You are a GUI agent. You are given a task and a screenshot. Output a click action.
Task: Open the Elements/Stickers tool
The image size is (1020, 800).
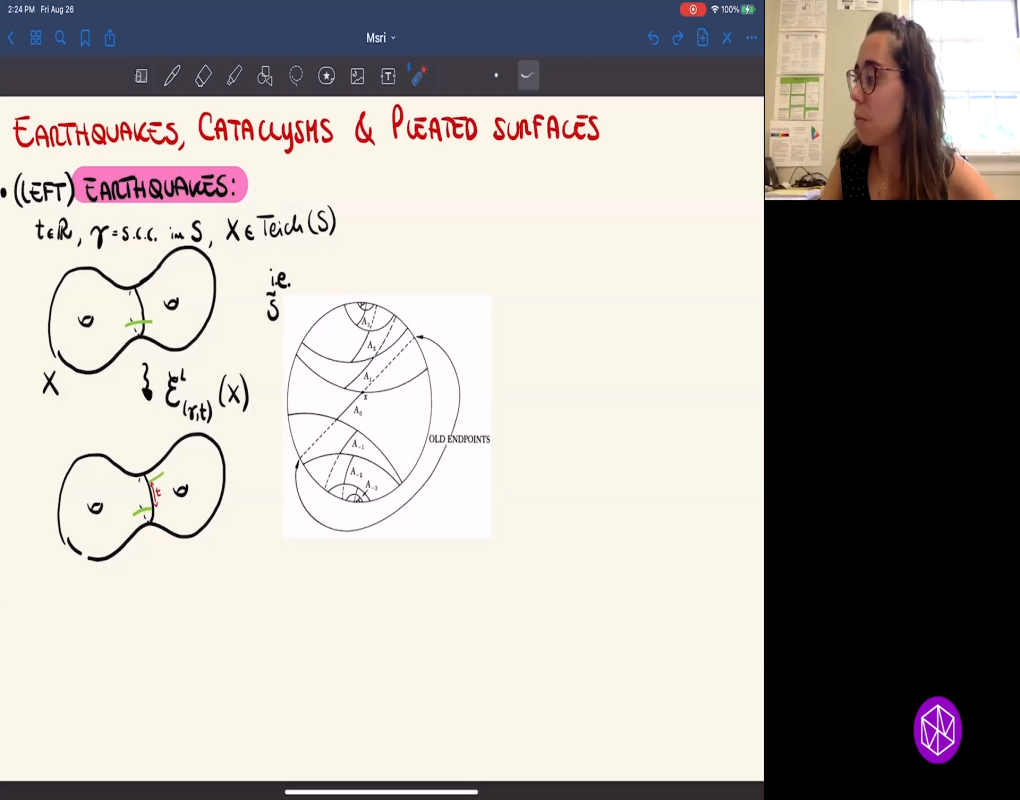tap(326, 76)
